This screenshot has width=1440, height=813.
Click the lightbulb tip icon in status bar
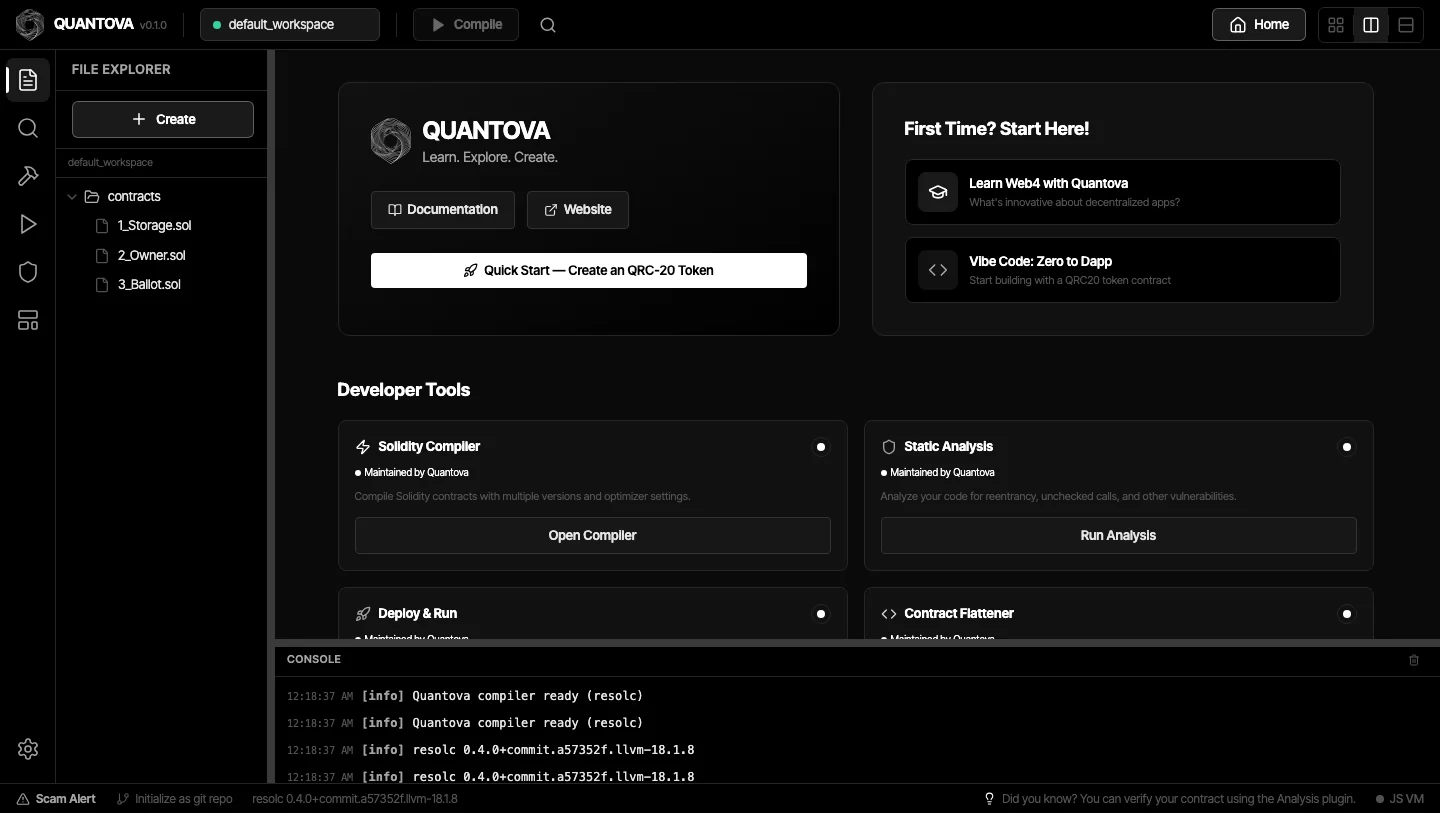click(x=990, y=799)
